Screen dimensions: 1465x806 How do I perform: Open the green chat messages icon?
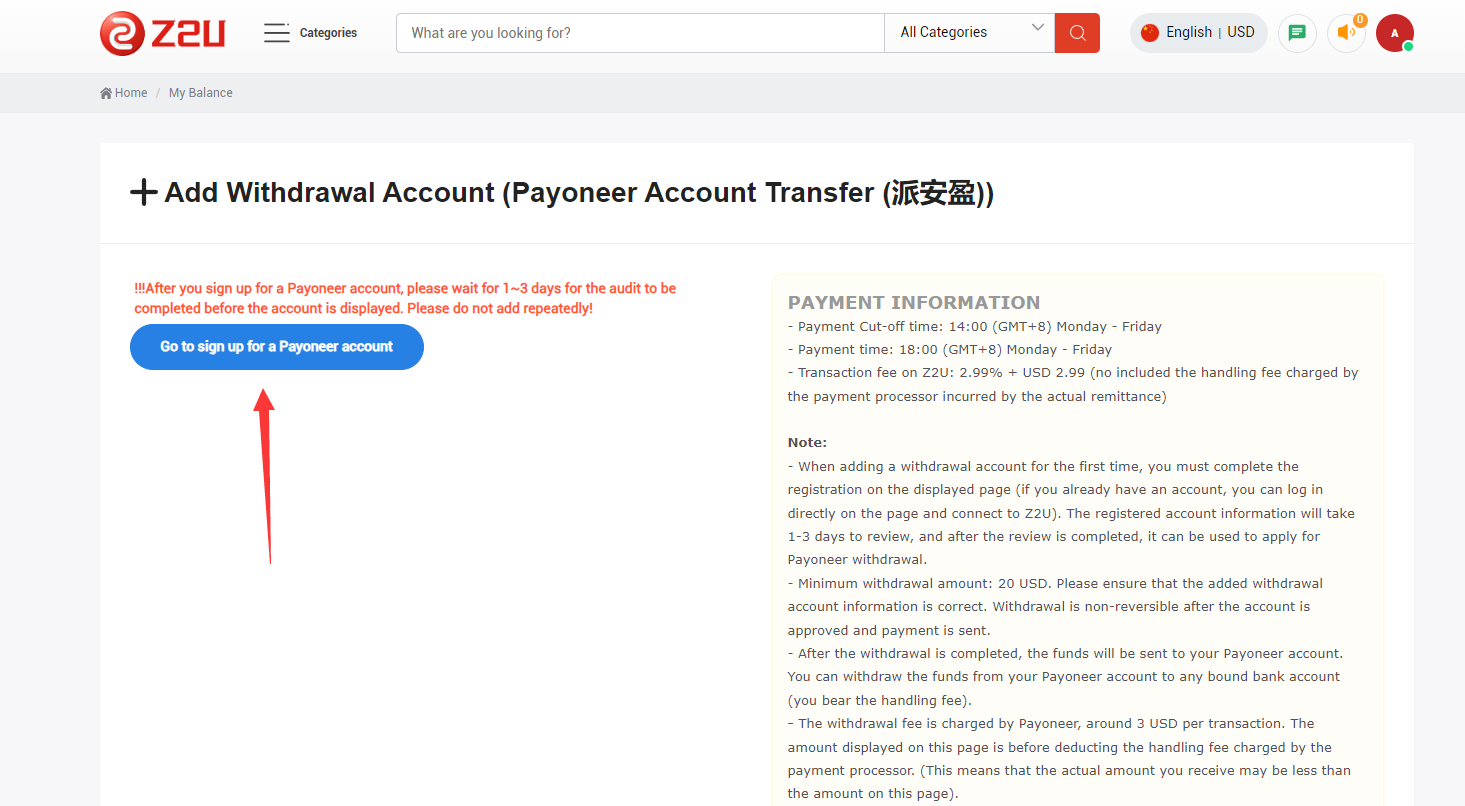(x=1297, y=33)
